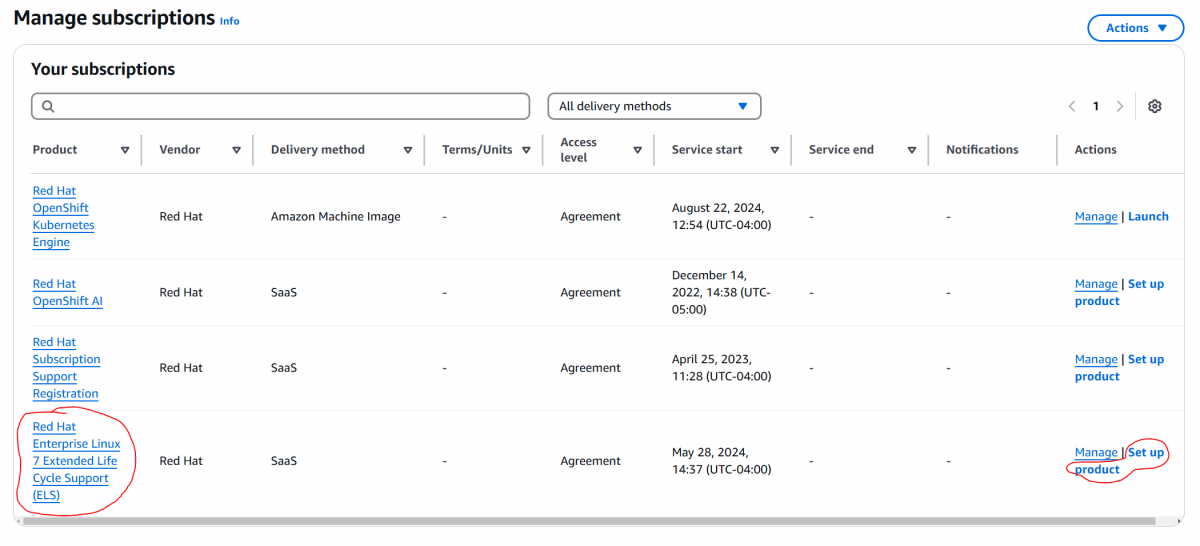Manage the OpenShift AI subscription

pos(1096,284)
